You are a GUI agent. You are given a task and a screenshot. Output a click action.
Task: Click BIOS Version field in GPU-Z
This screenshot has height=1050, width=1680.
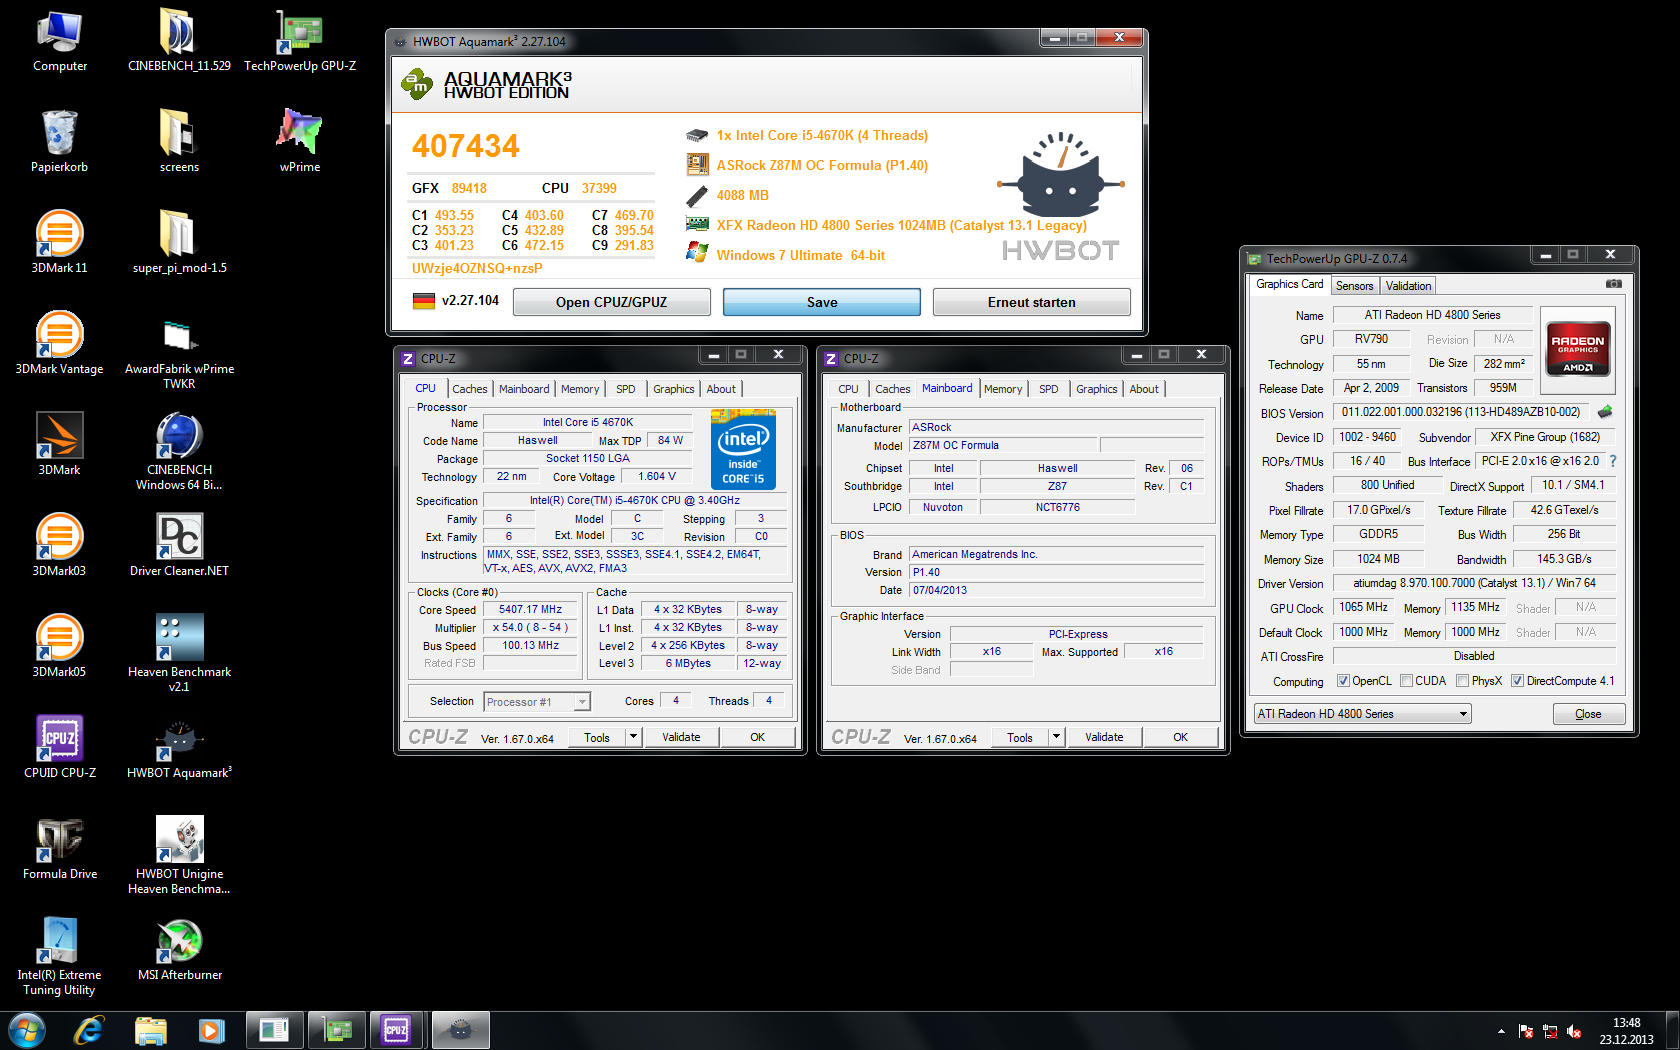[1461, 412]
